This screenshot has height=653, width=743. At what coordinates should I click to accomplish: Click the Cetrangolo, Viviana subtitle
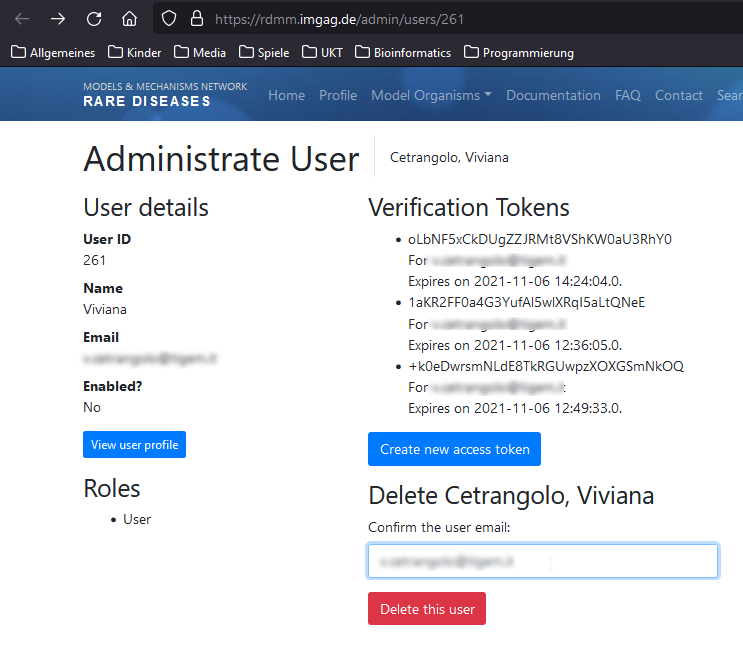point(449,157)
